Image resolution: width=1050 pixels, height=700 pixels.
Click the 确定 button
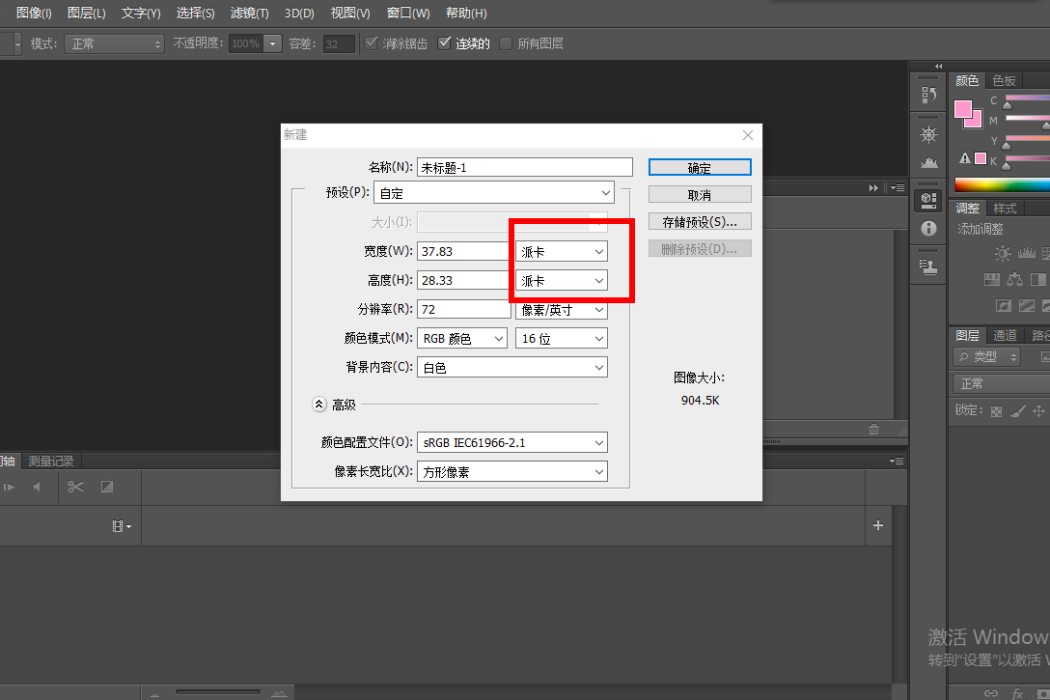pyautogui.click(x=700, y=167)
